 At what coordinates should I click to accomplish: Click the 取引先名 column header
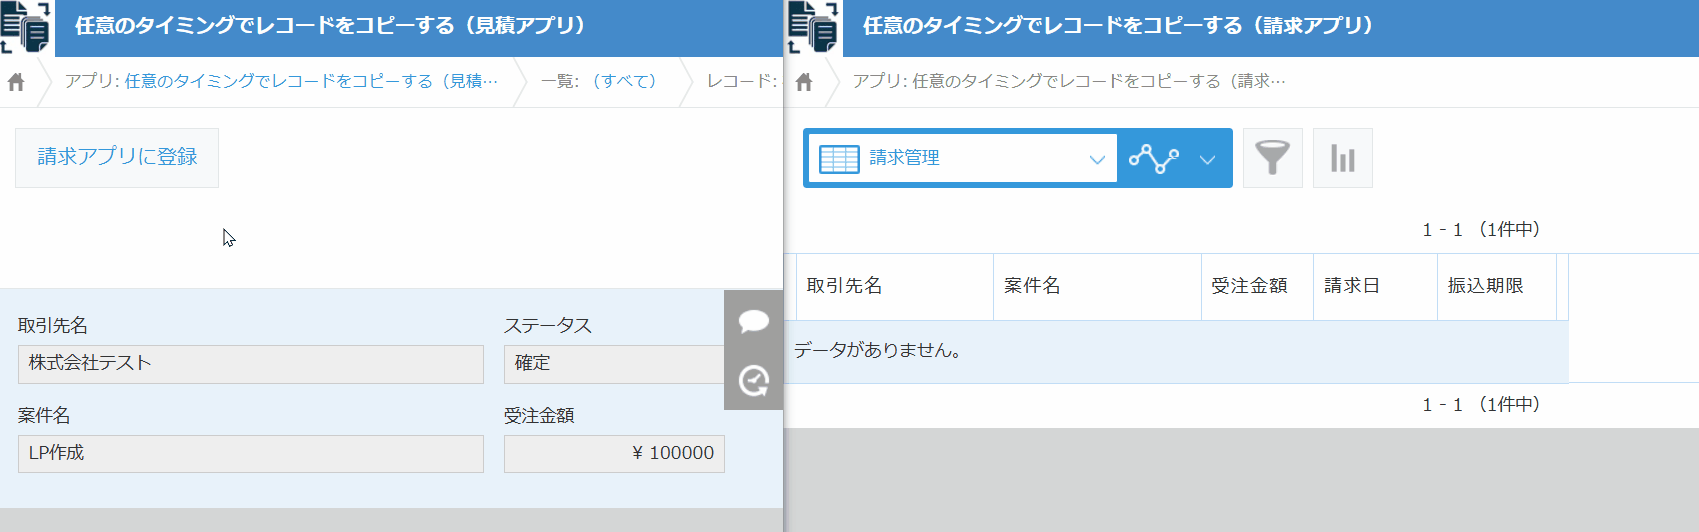coord(844,286)
